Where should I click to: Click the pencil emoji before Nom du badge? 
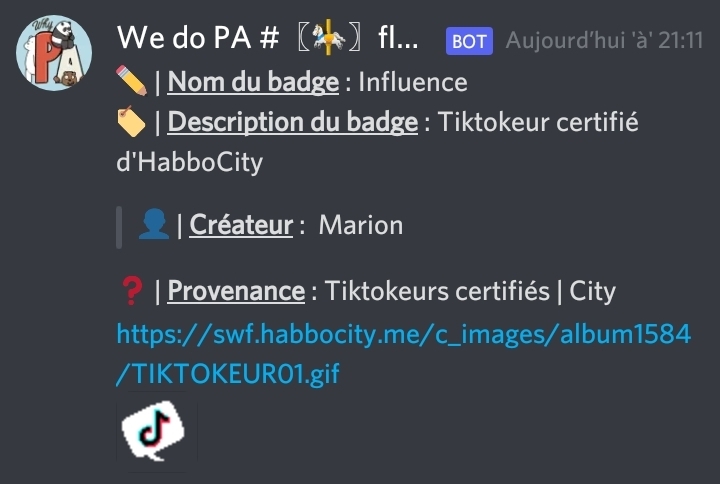(x=131, y=81)
